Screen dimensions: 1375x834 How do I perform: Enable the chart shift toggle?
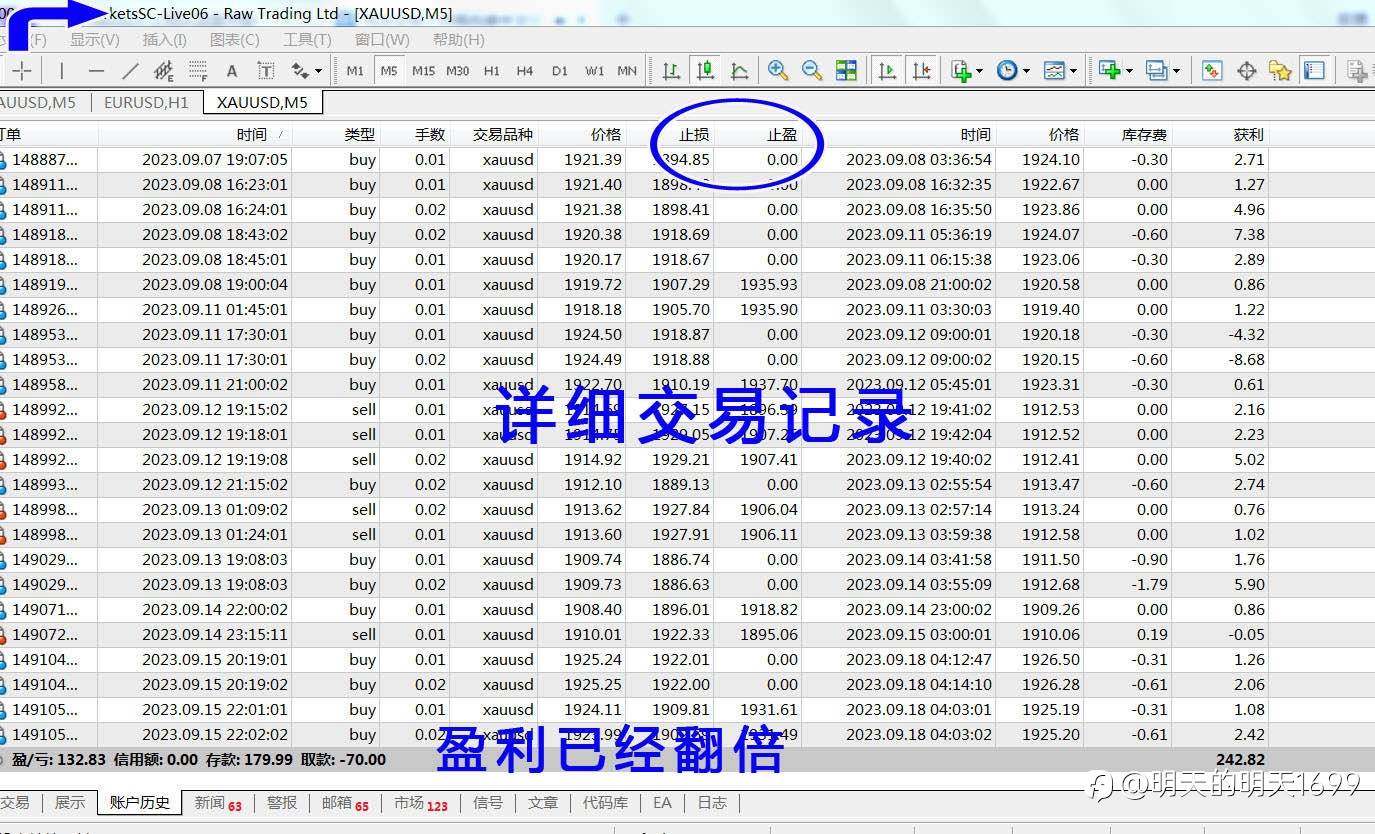pos(921,70)
